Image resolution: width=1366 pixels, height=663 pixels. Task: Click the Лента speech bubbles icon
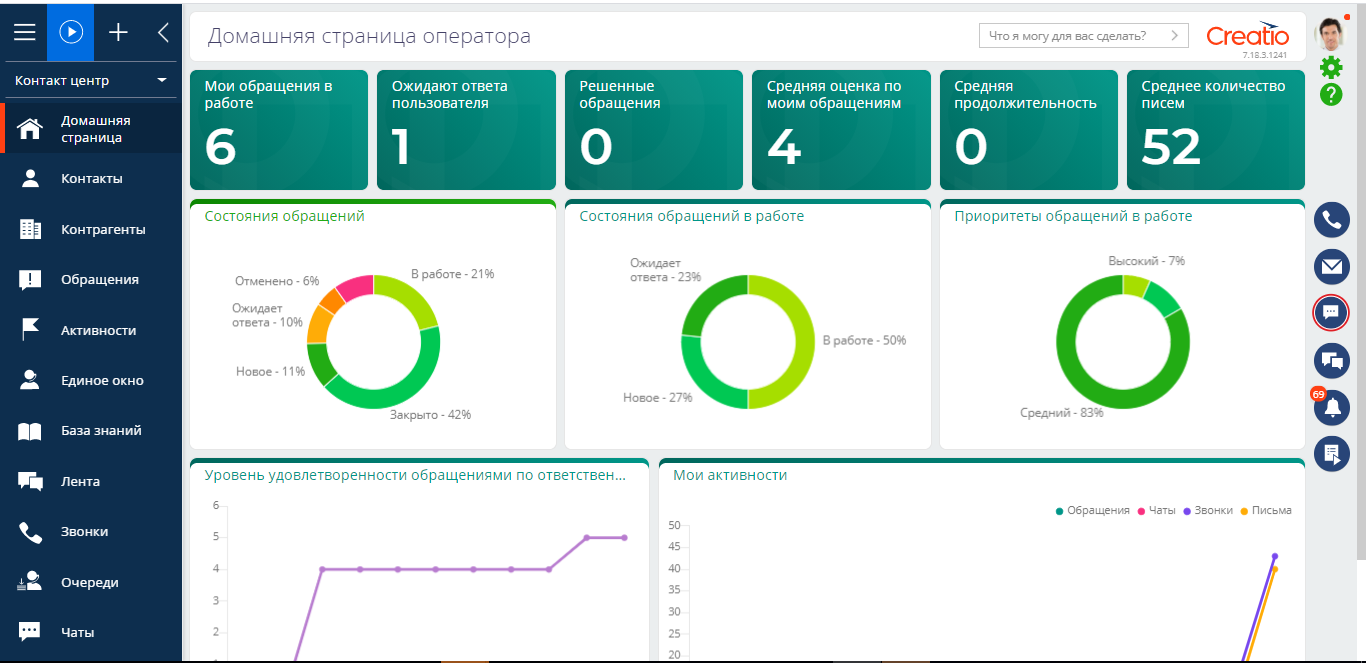pyautogui.click(x=30, y=481)
